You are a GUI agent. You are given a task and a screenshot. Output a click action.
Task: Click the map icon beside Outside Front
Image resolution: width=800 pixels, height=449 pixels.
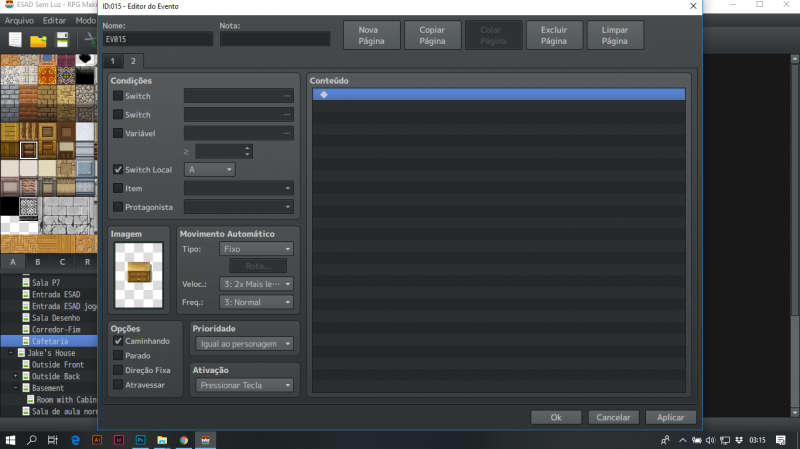point(26,364)
